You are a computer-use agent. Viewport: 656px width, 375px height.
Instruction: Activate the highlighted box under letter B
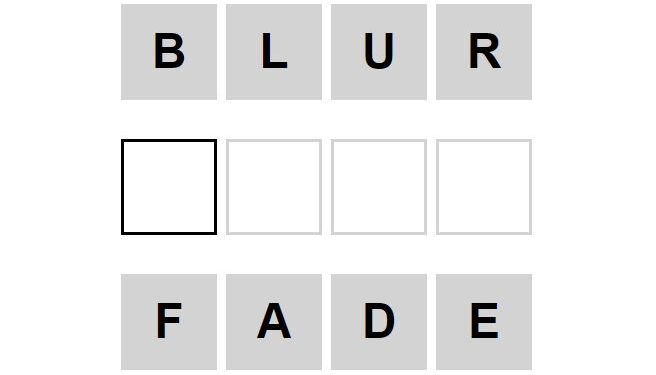click(169, 187)
